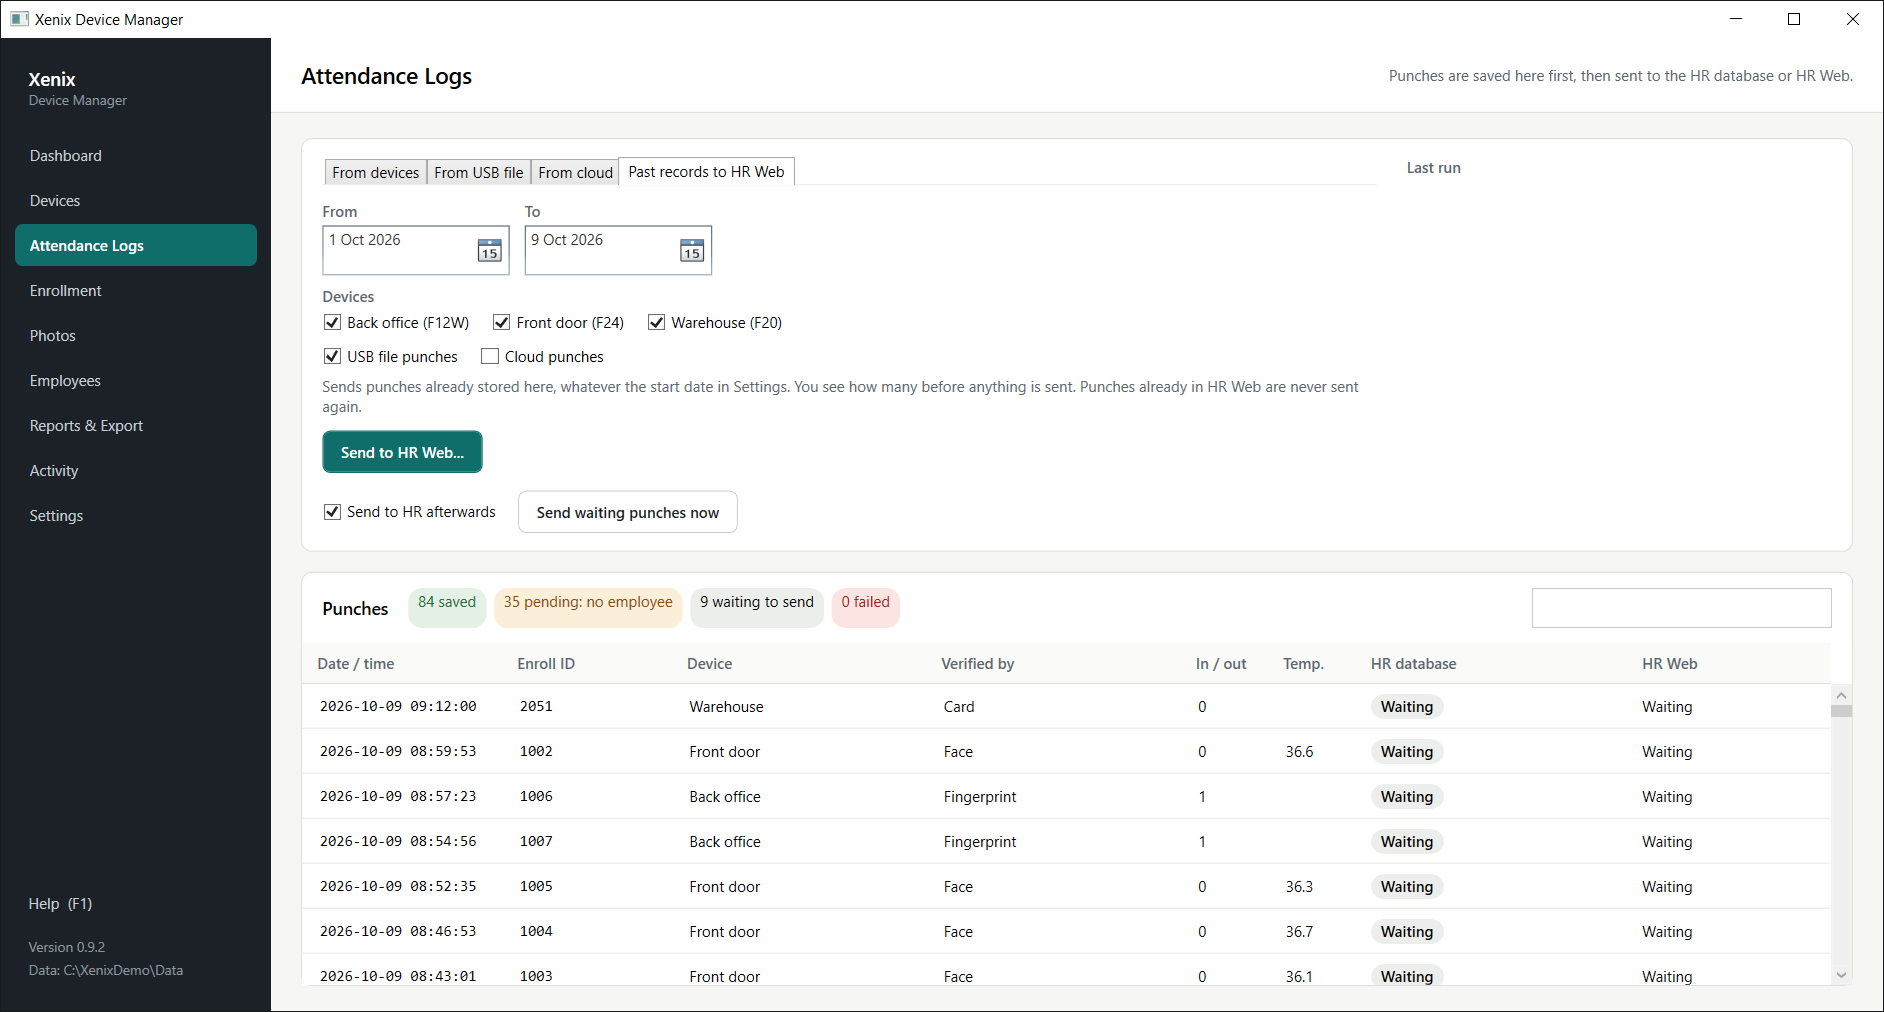
Task: Open the From cloud tab
Action: [x=575, y=173]
